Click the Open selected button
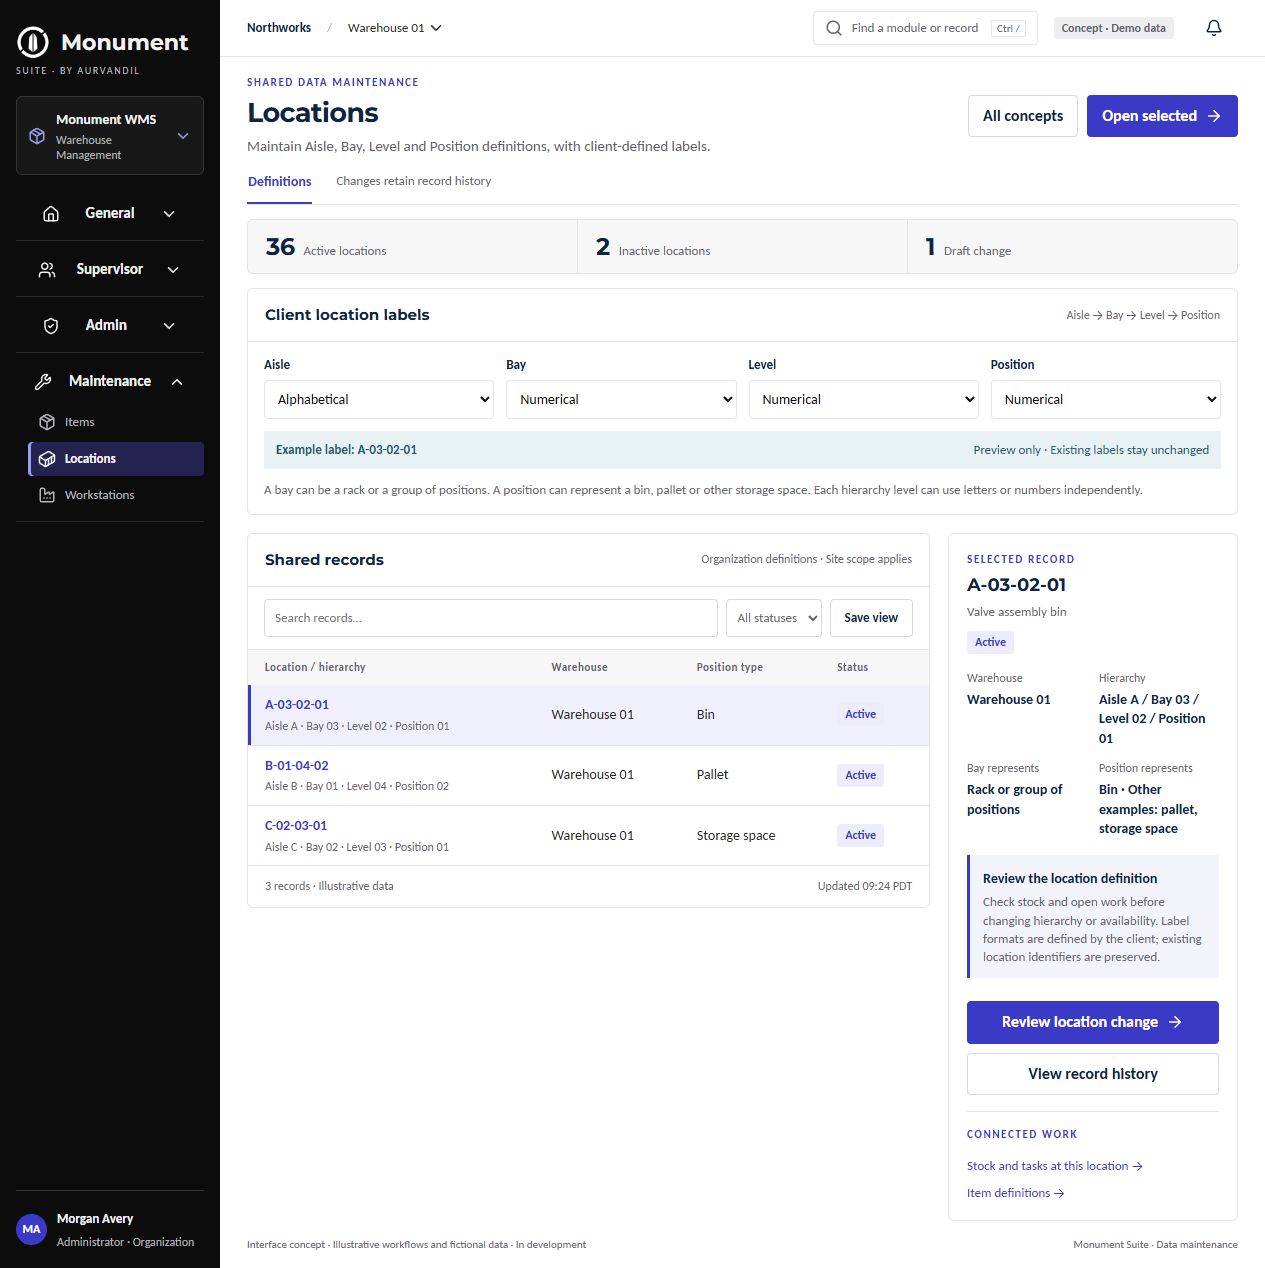 point(1162,116)
